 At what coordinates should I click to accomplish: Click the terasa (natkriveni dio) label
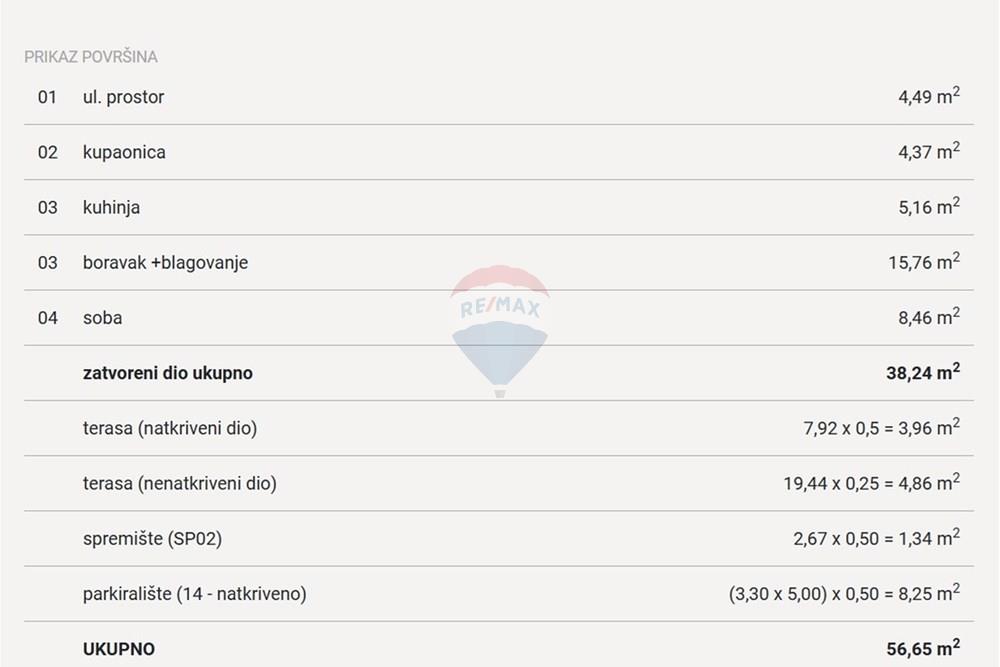click(170, 428)
